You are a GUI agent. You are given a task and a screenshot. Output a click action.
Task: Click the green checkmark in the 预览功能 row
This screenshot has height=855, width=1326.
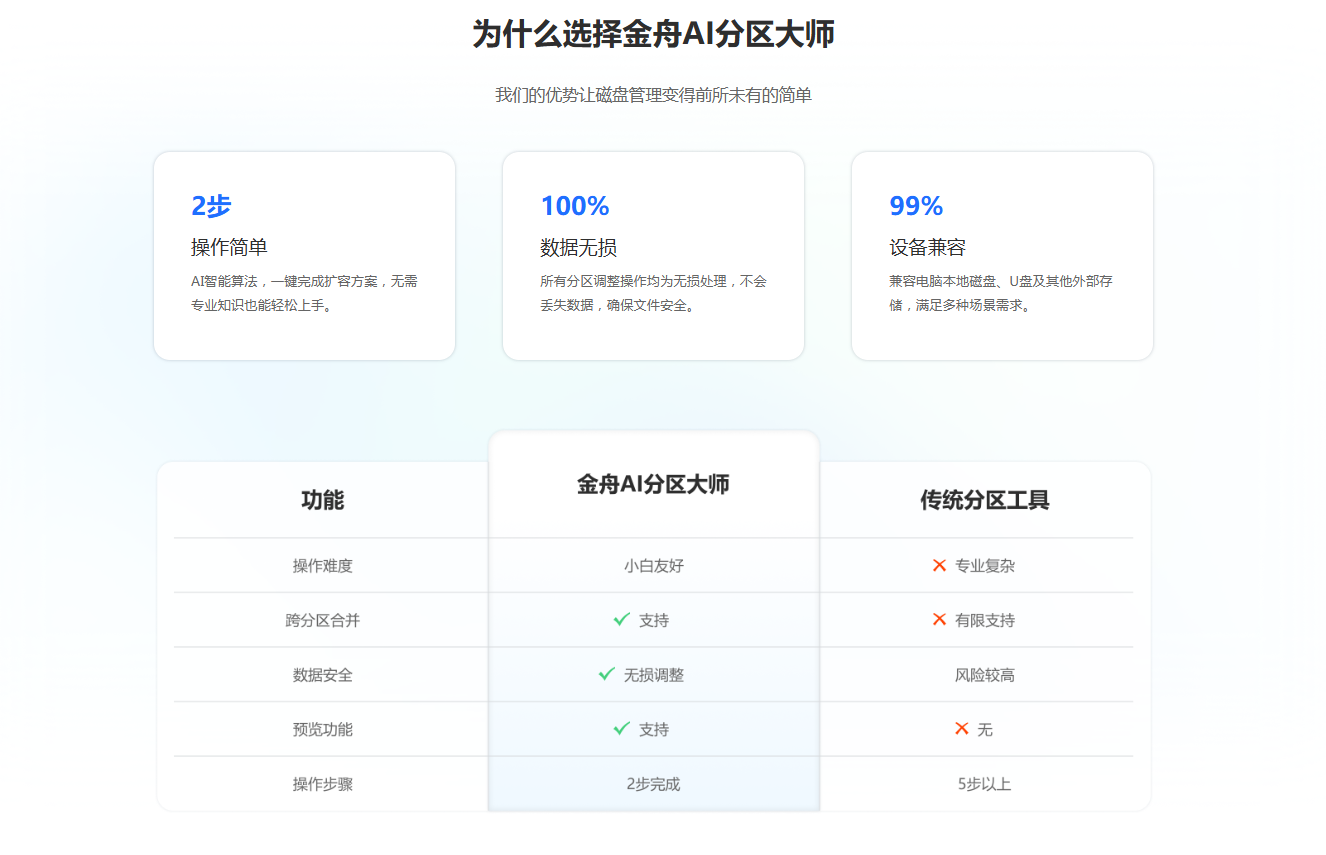tap(622, 729)
